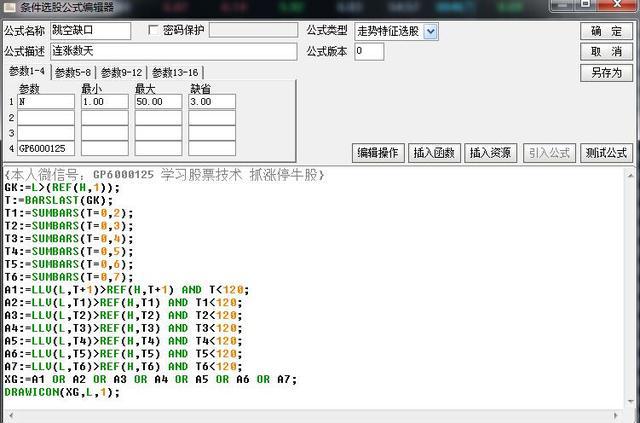Click the window title bar icon
640x423 pixels.
point(9,7)
